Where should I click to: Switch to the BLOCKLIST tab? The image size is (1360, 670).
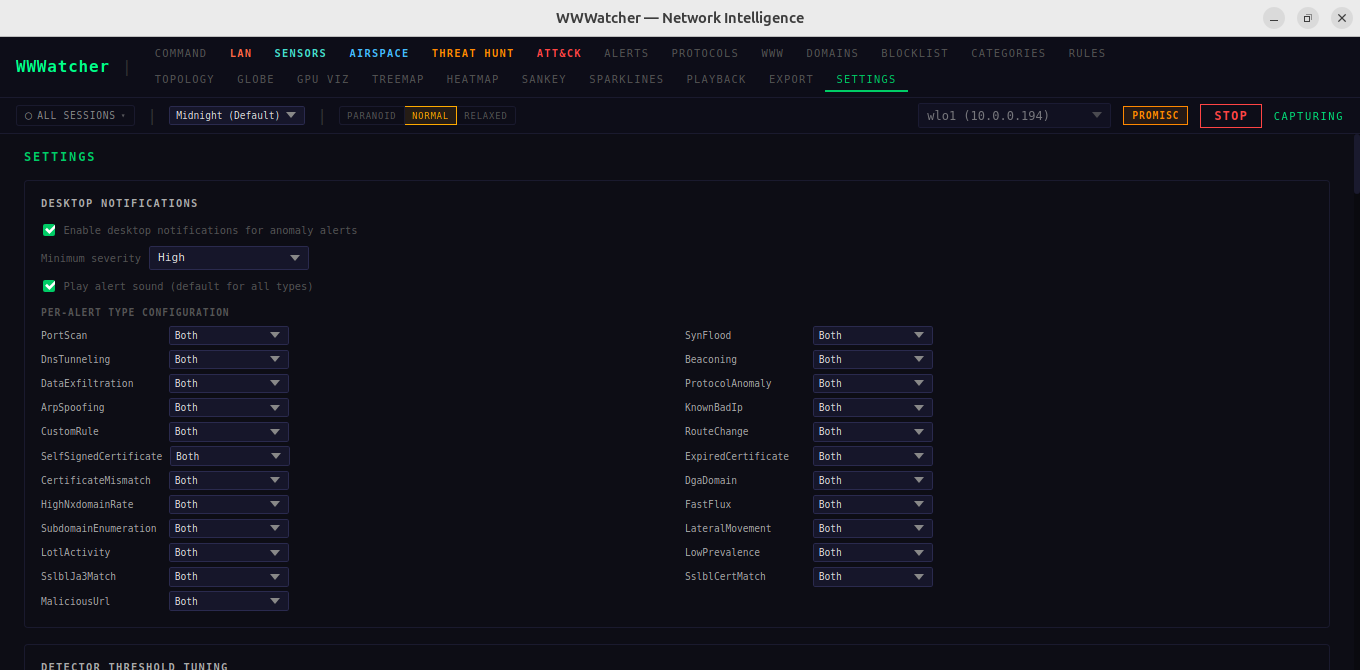click(x=915, y=53)
